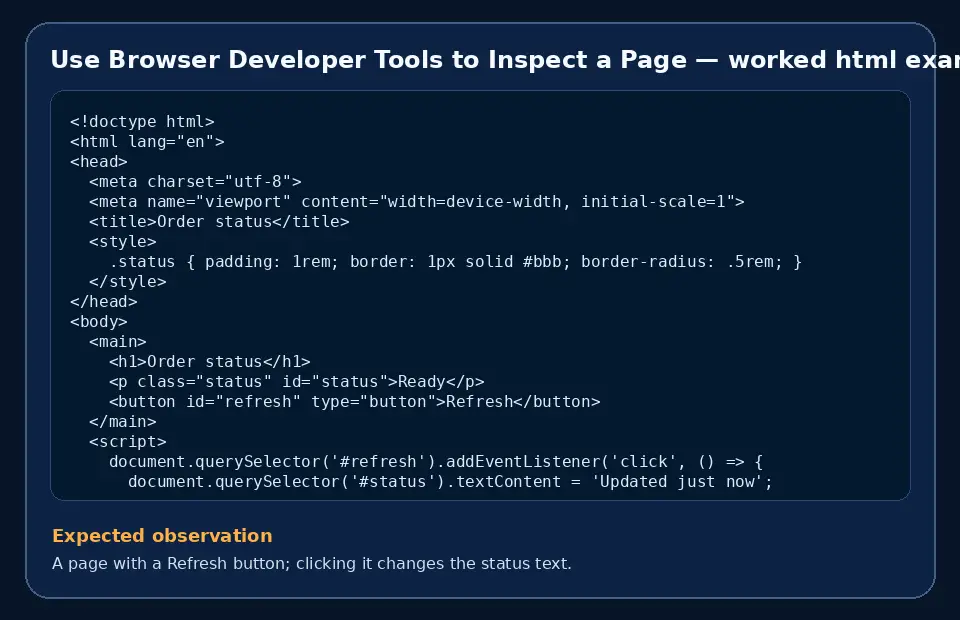
Task: Select the opening '<head>' tag line
Action: 99,162
